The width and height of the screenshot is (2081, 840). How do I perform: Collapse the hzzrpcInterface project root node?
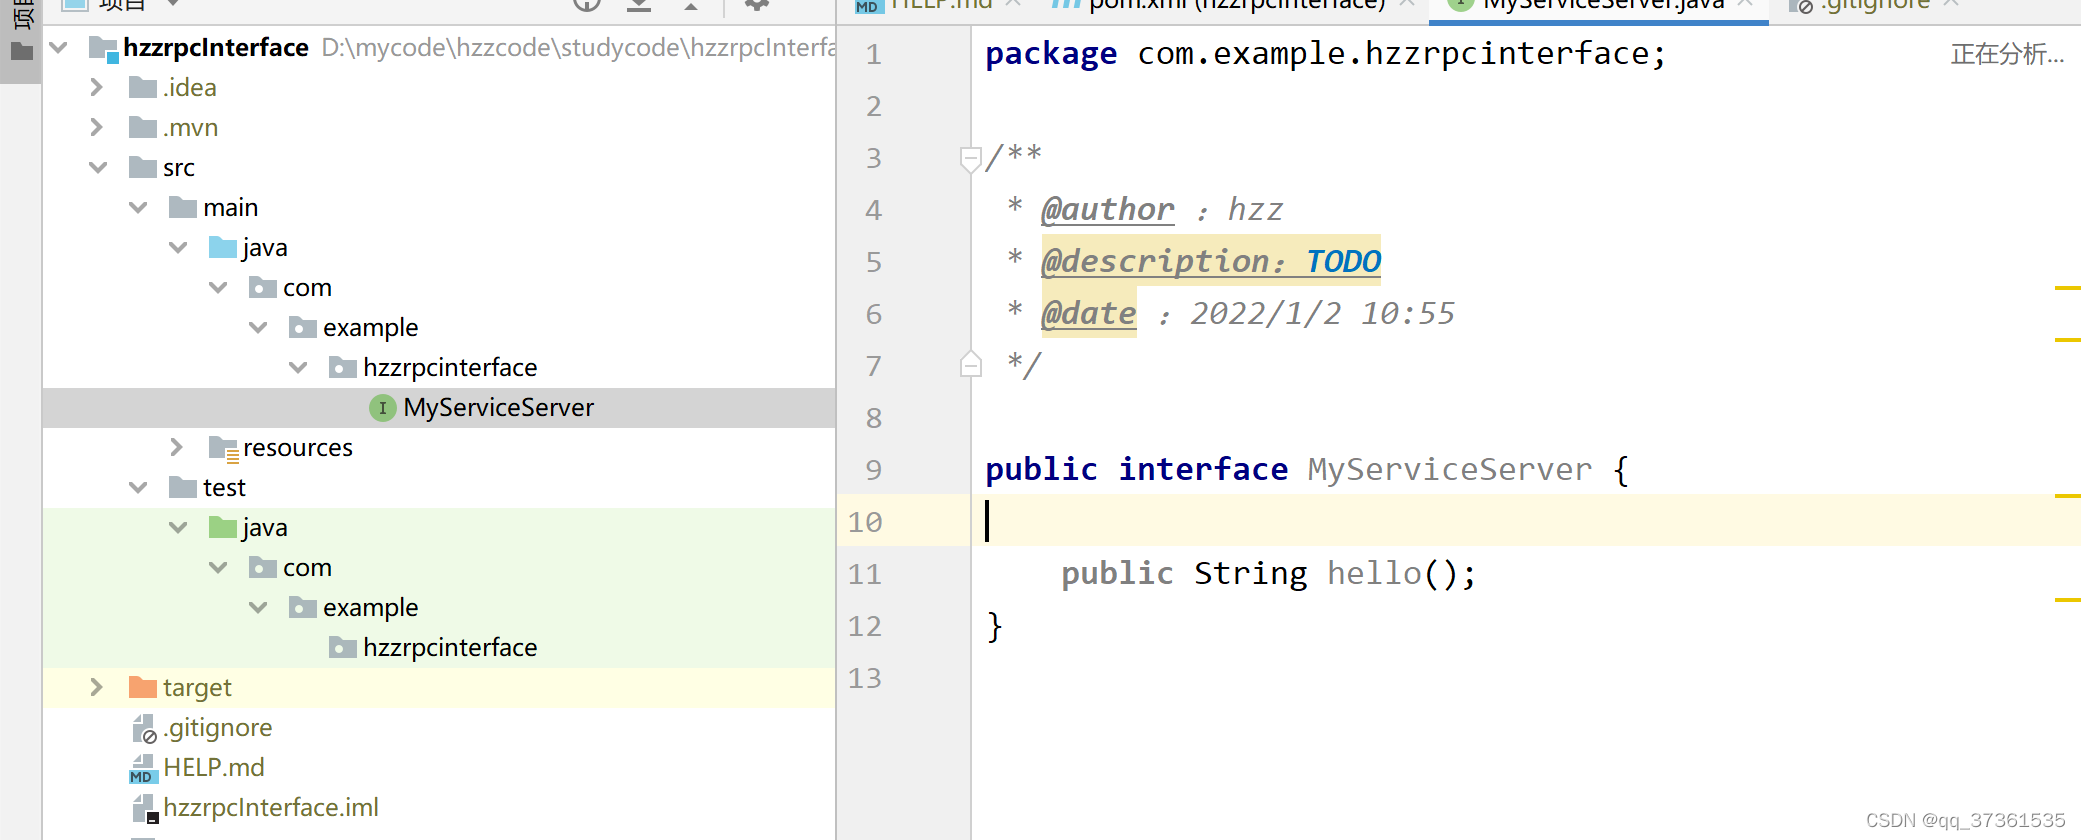58,47
